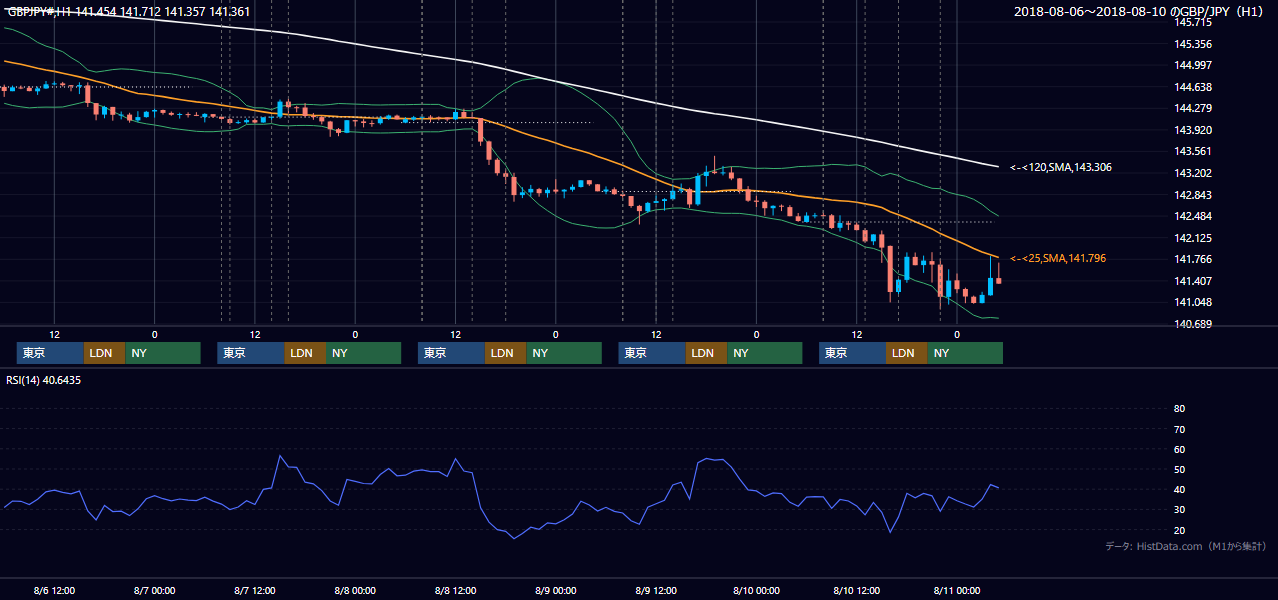1278x600 pixels.
Task: Click the RSI level 40 label
Action: pos(1179,490)
